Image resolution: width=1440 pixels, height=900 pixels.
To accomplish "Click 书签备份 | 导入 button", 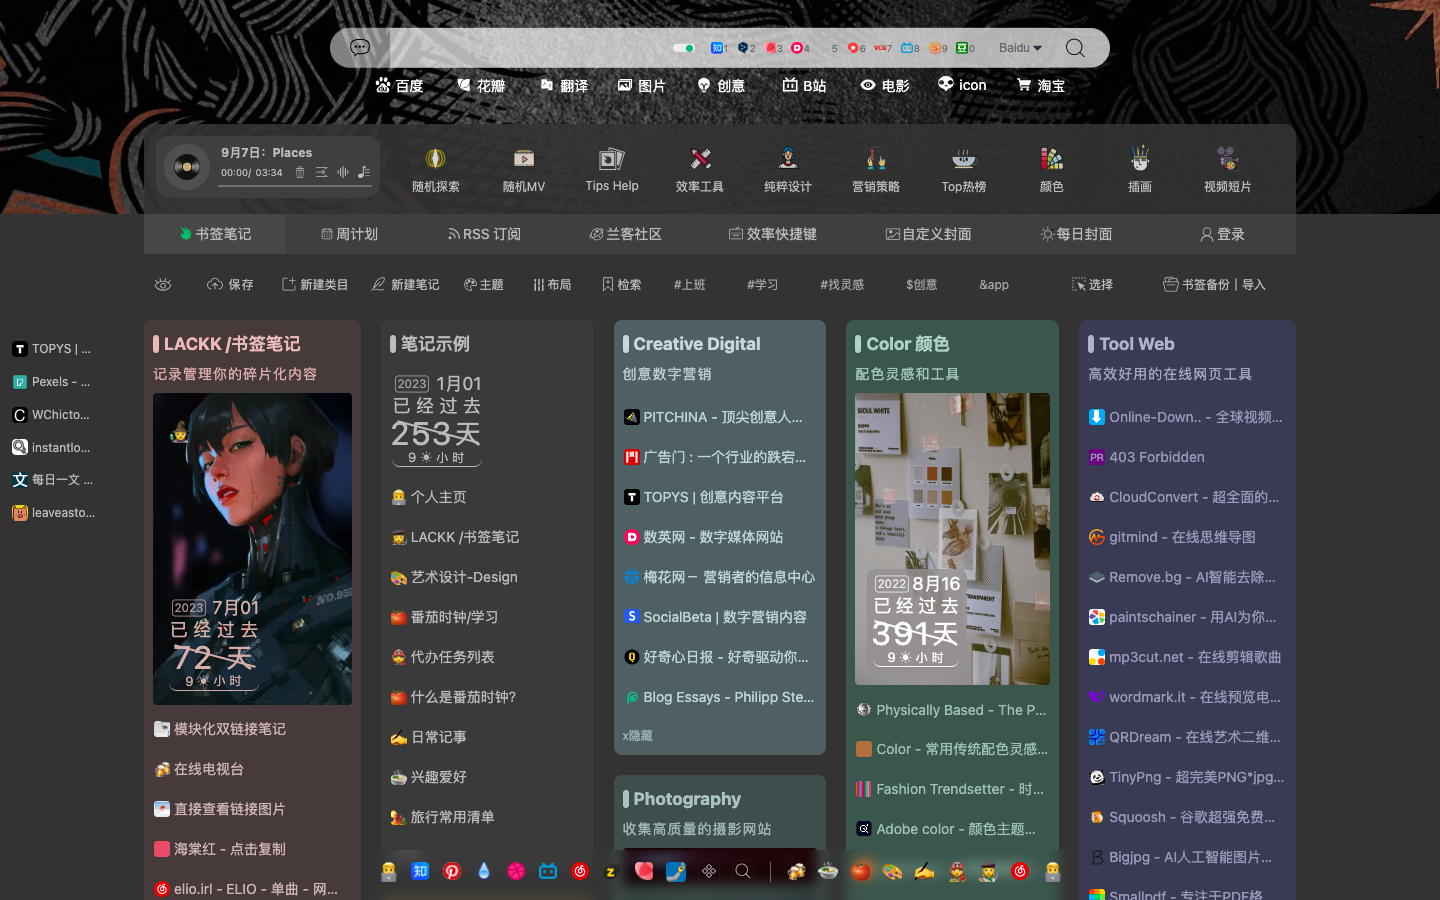I will [1214, 285].
